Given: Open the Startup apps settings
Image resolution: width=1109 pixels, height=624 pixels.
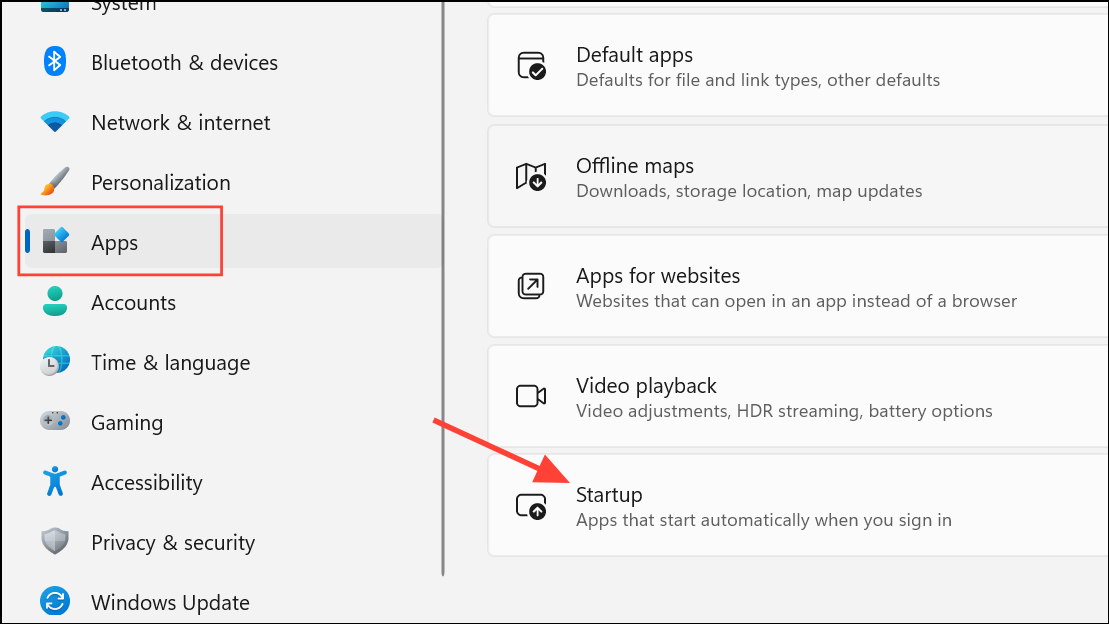Looking at the screenshot, I should tap(763, 506).
